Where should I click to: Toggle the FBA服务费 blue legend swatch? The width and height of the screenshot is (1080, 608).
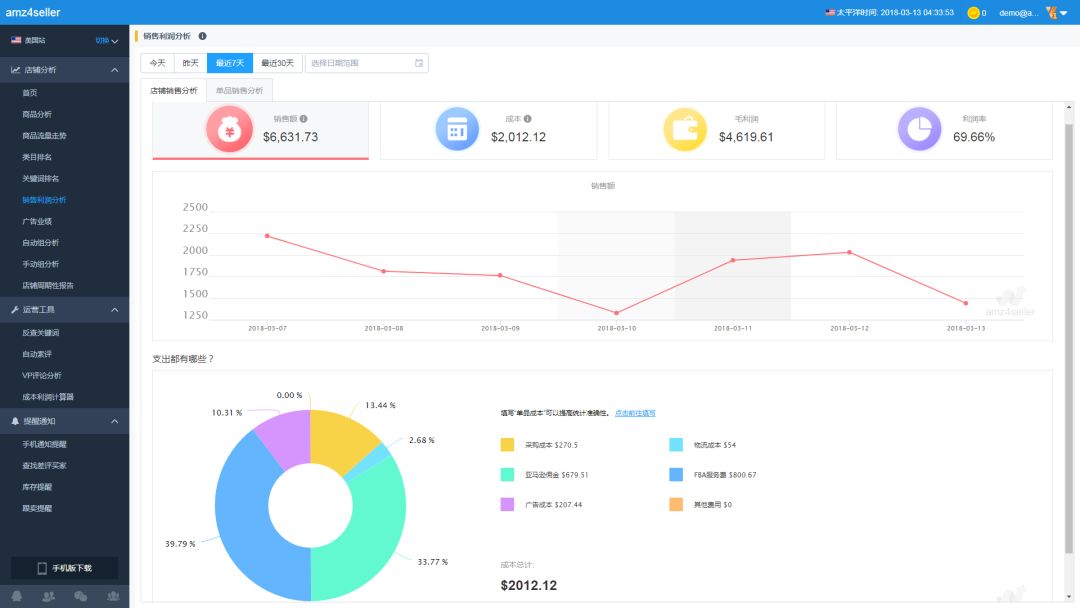(676, 474)
